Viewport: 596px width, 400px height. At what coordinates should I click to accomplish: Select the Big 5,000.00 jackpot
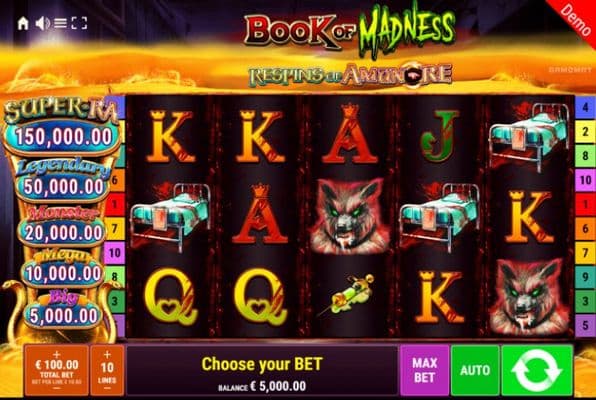[x=63, y=316]
